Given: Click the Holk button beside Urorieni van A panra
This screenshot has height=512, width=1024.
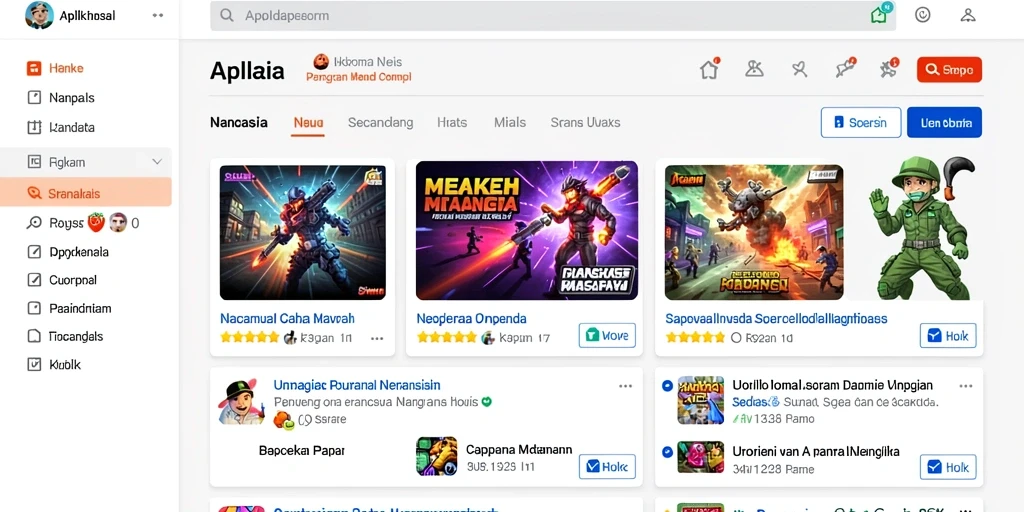Looking at the screenshot, I should [948, 466].
